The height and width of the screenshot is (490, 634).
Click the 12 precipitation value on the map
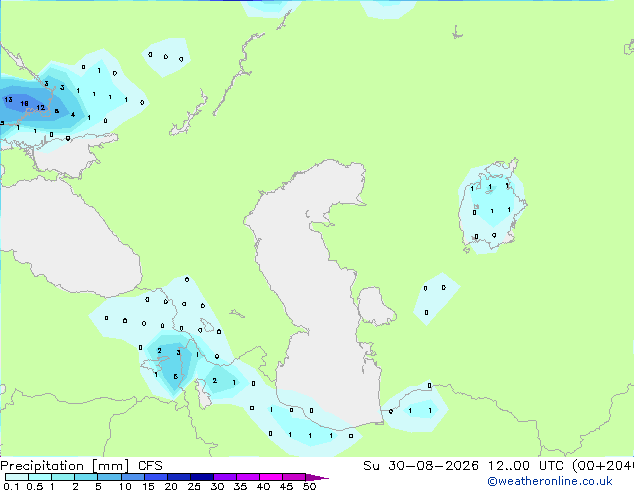click(40, 108)
